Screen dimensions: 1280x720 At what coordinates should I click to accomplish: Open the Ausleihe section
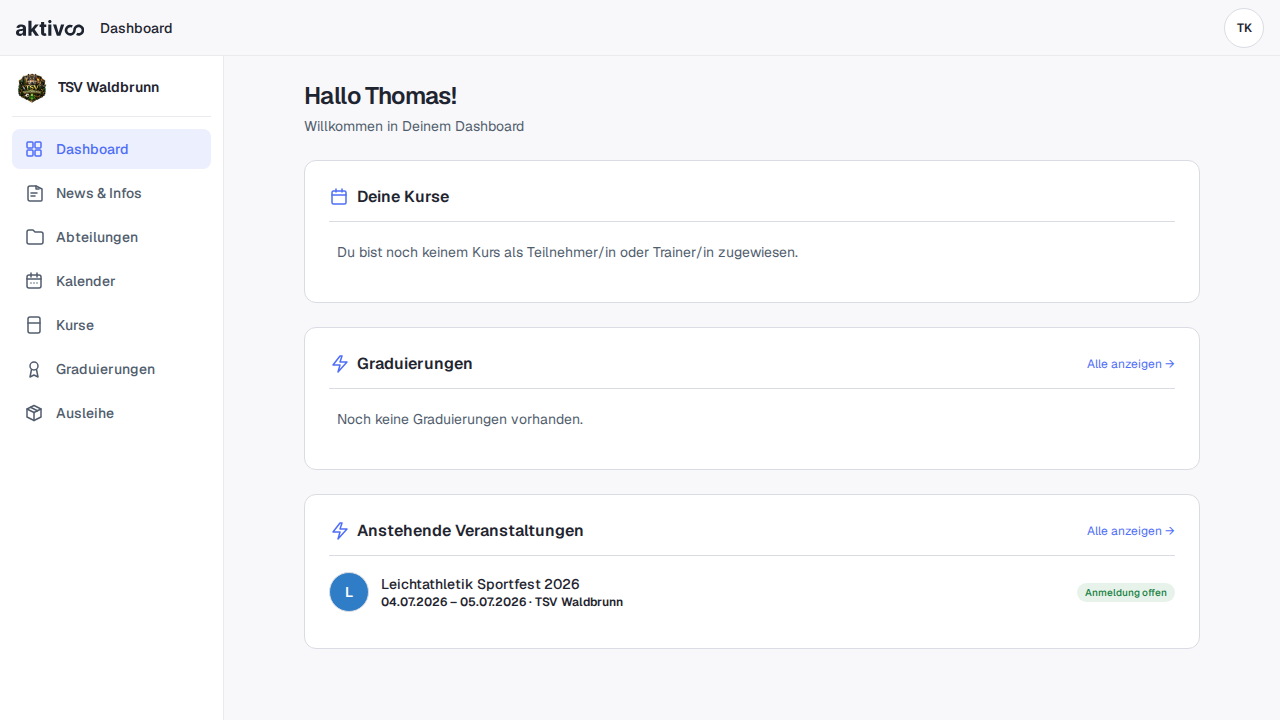click(x=111, y=413)
